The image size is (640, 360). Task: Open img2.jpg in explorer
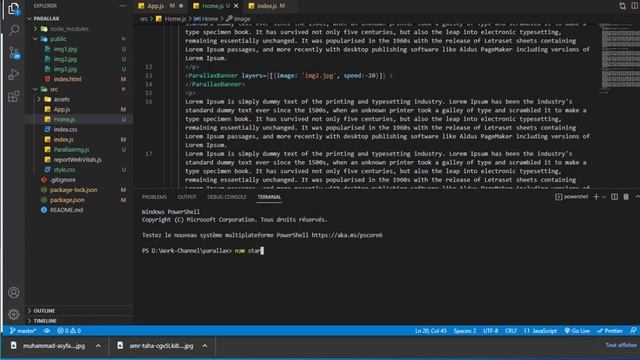[65, 59]
